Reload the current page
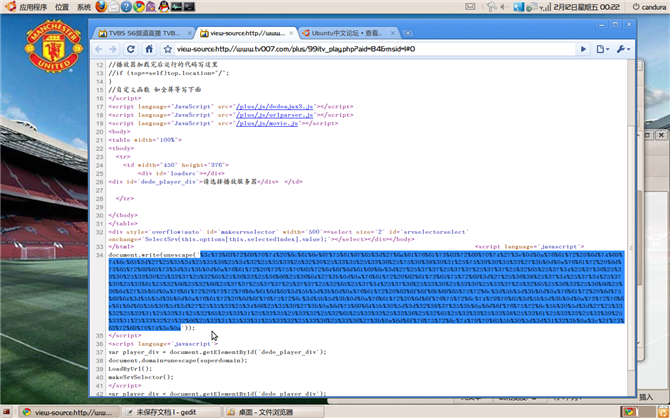Screen dimensions: 670x418 [131, 49]
